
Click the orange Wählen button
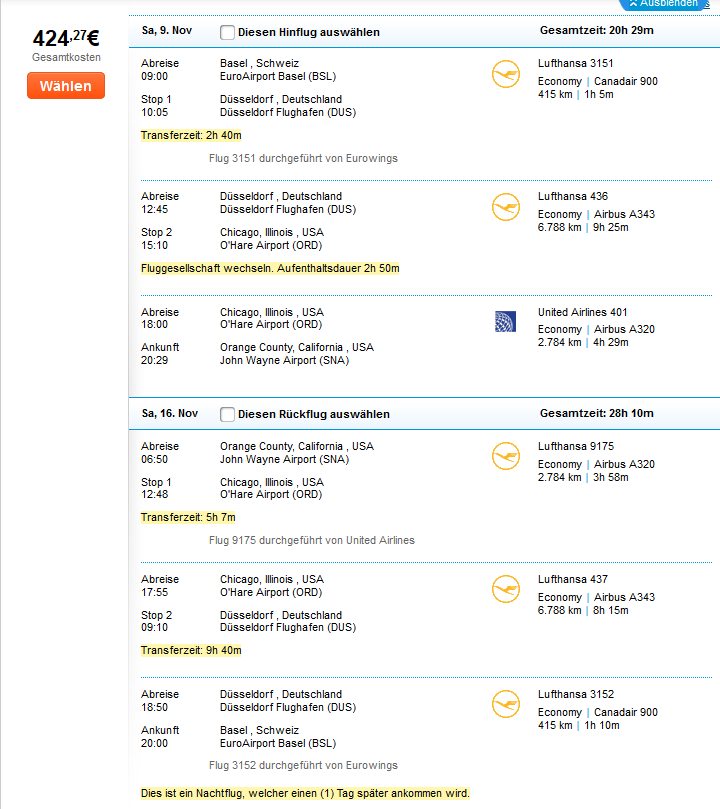tap(66, 86)
